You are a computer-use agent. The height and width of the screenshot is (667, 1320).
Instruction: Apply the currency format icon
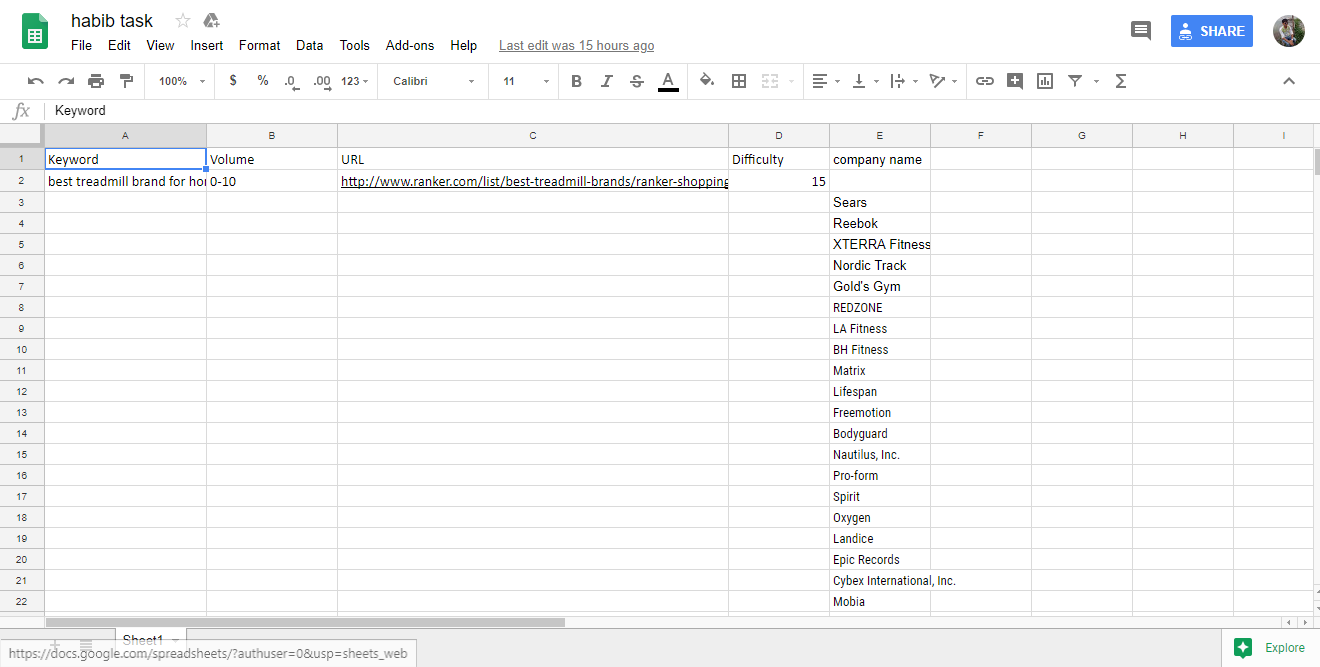pos(233,81)
